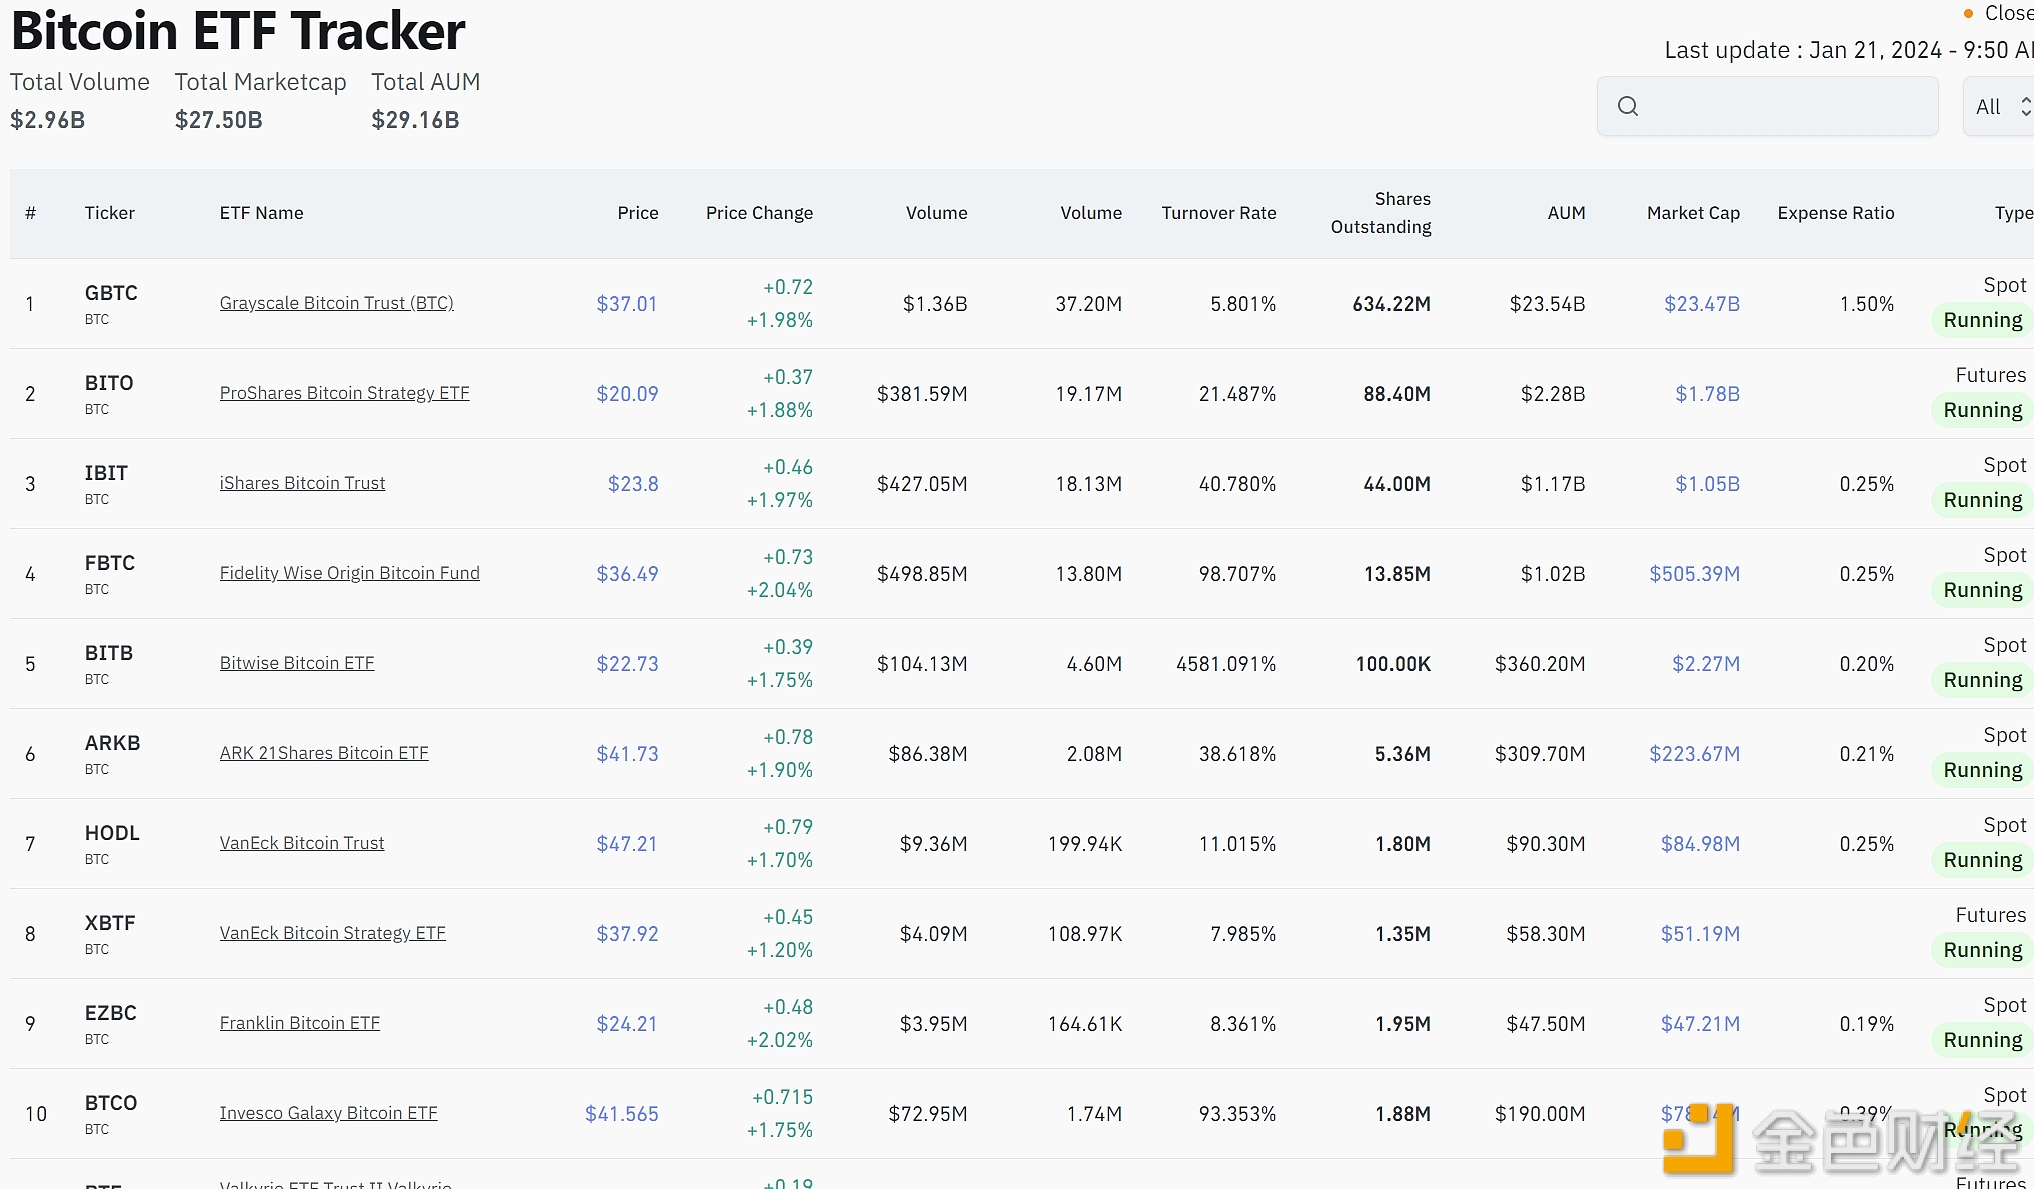The image size is (2034, 1189).
Task: Open ARK 21Shares Bitcoin ETF link
Action: coord(324,753)
